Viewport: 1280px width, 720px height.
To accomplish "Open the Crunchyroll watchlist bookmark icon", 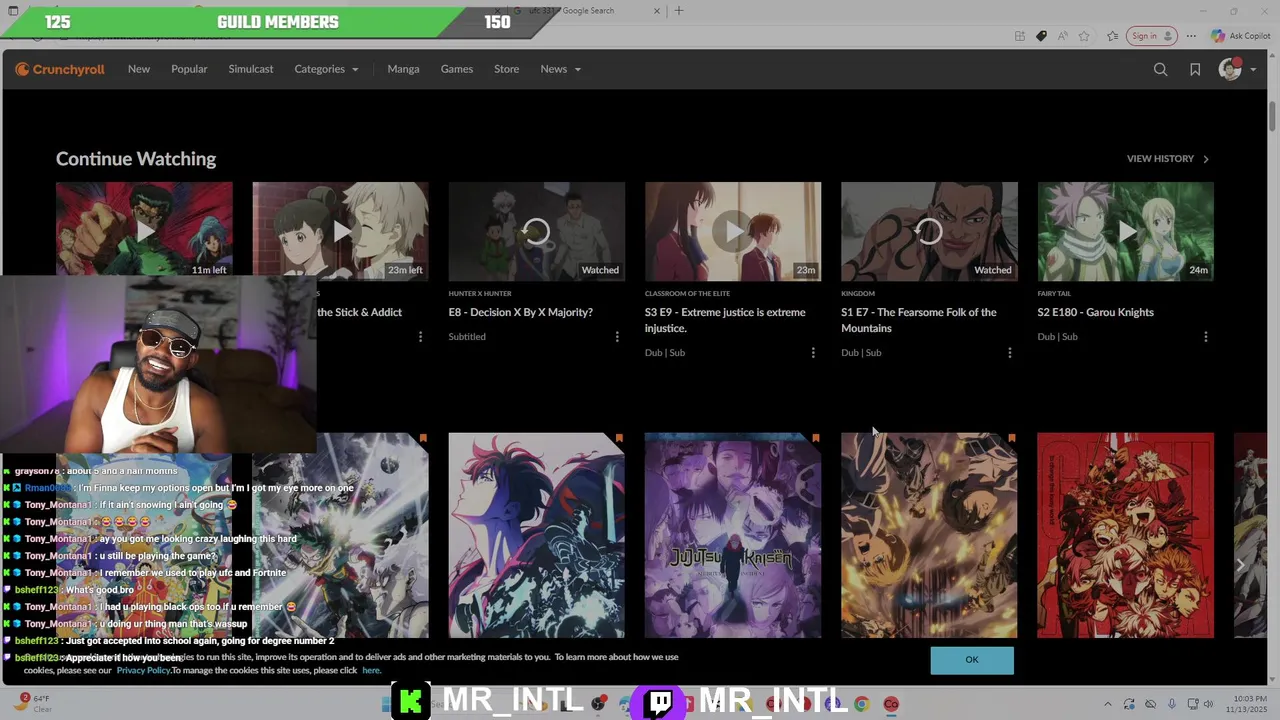I will (x=1195, y=69).
